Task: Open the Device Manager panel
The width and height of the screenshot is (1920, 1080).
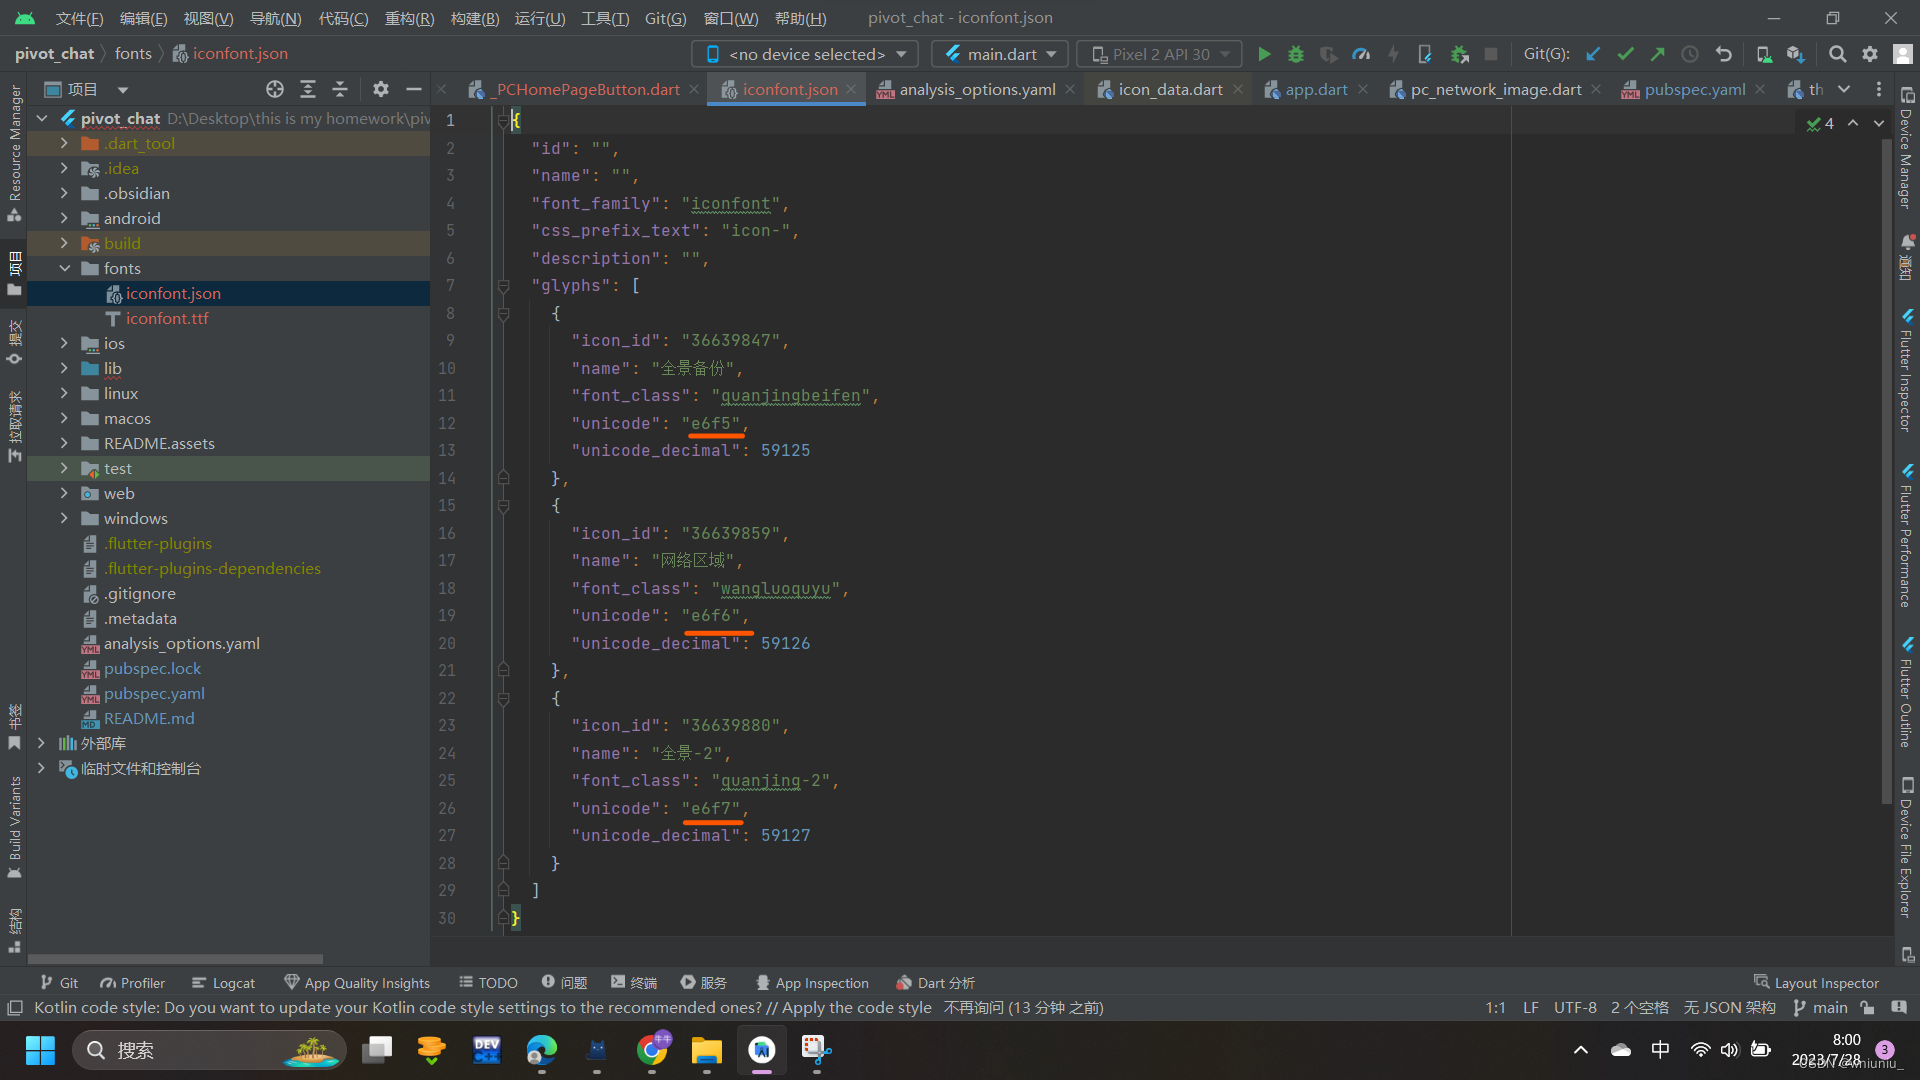Action: [1908, 160]
